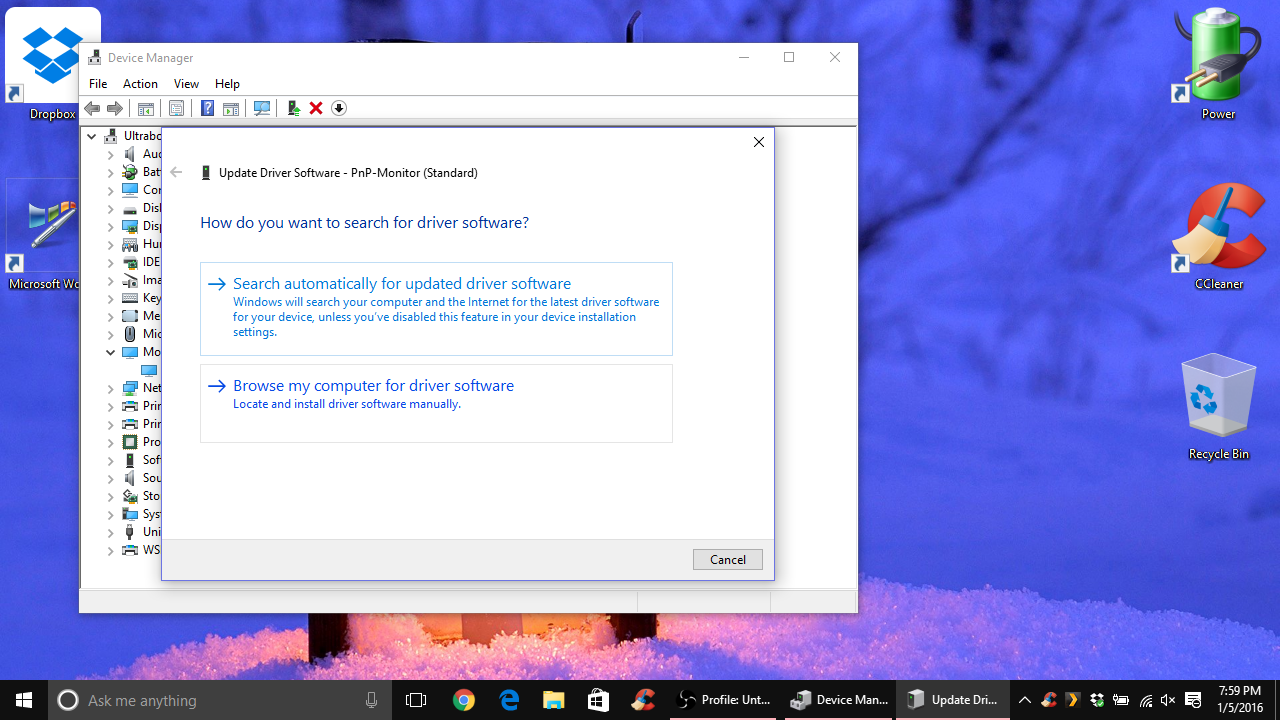
Task: Click the Cancel button
Action: tap(727, 560)
